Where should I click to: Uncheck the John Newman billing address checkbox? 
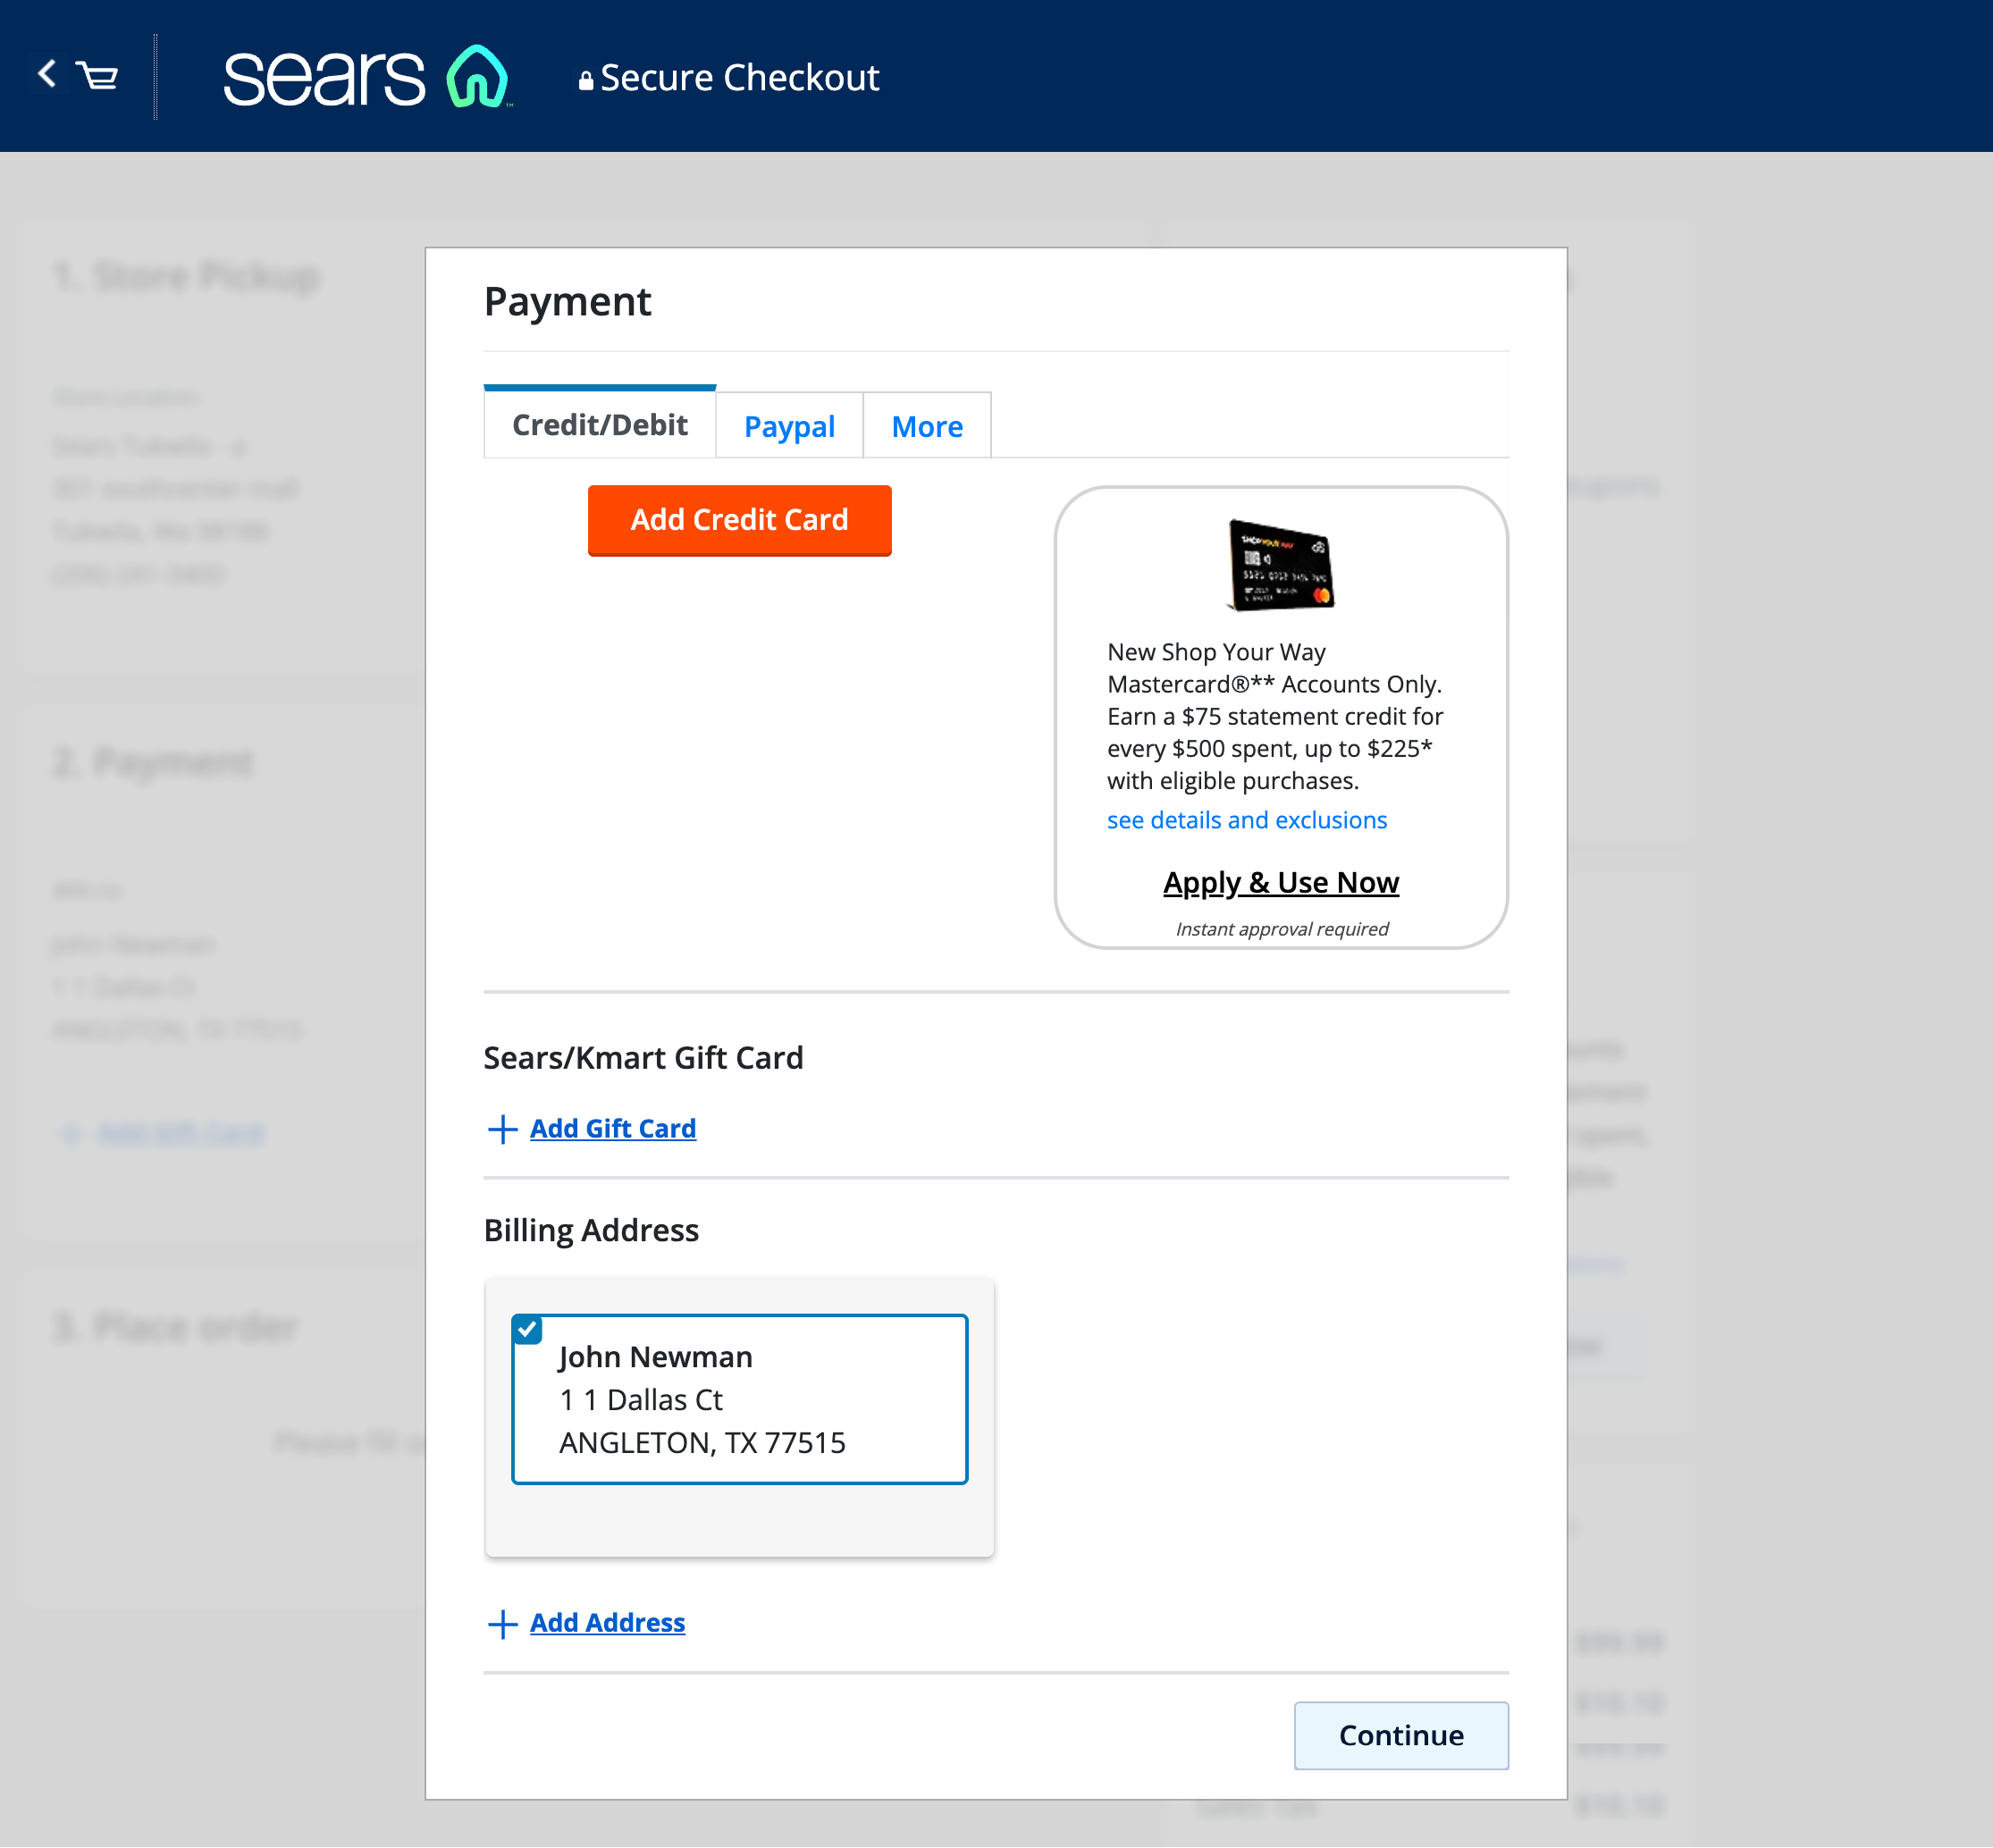(527, 1329)
